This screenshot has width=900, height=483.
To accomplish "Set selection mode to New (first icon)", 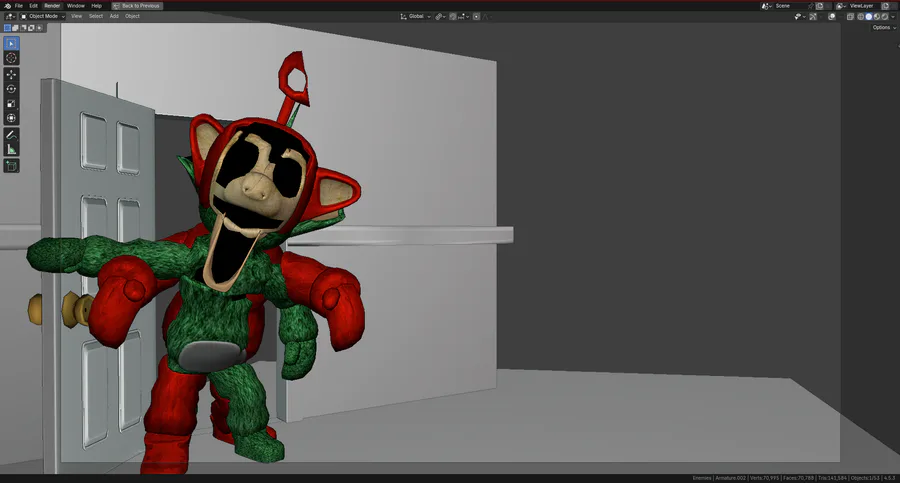I will [7, 28].
